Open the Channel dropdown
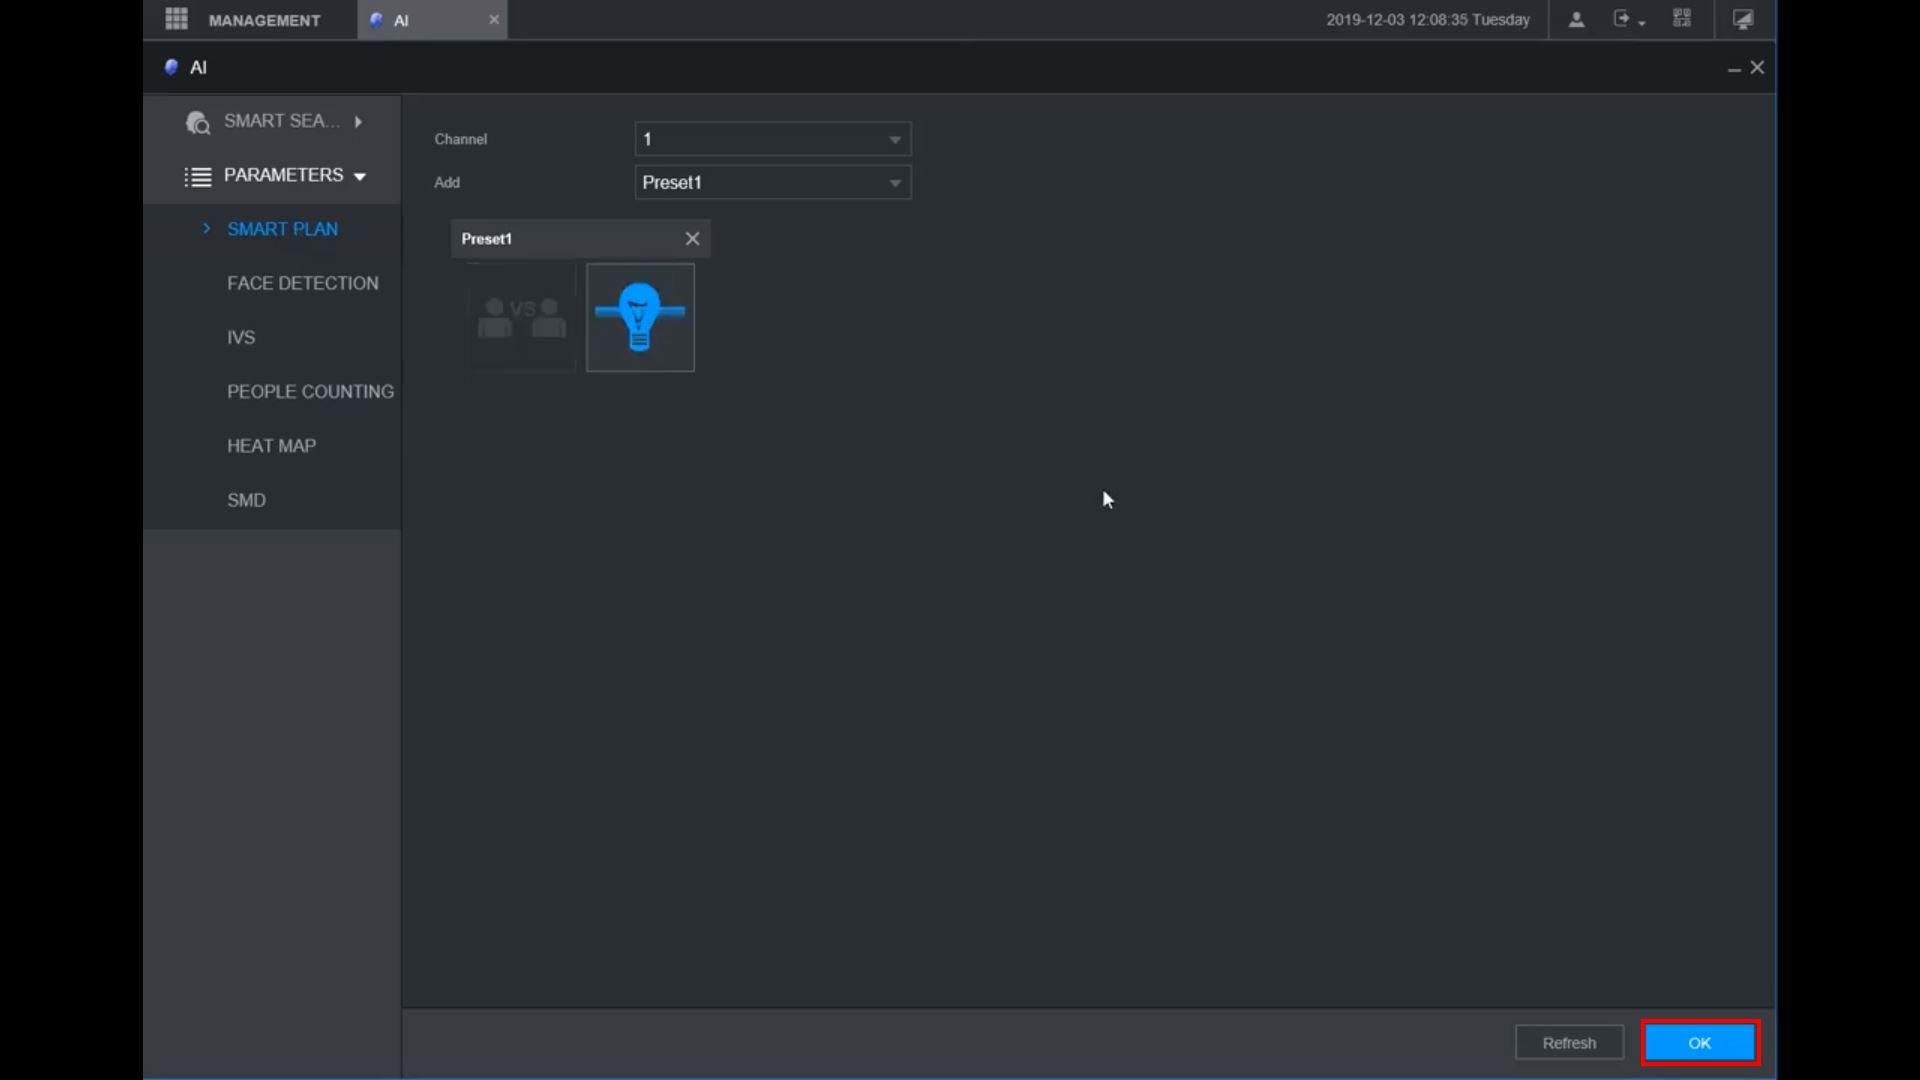The height and width of the screenshot is (1080, 1920). click(x=772, y=139)
